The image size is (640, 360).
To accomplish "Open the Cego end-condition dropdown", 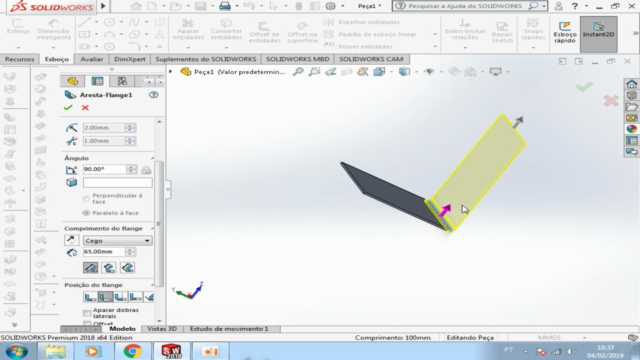I will (x=118, y=240).
